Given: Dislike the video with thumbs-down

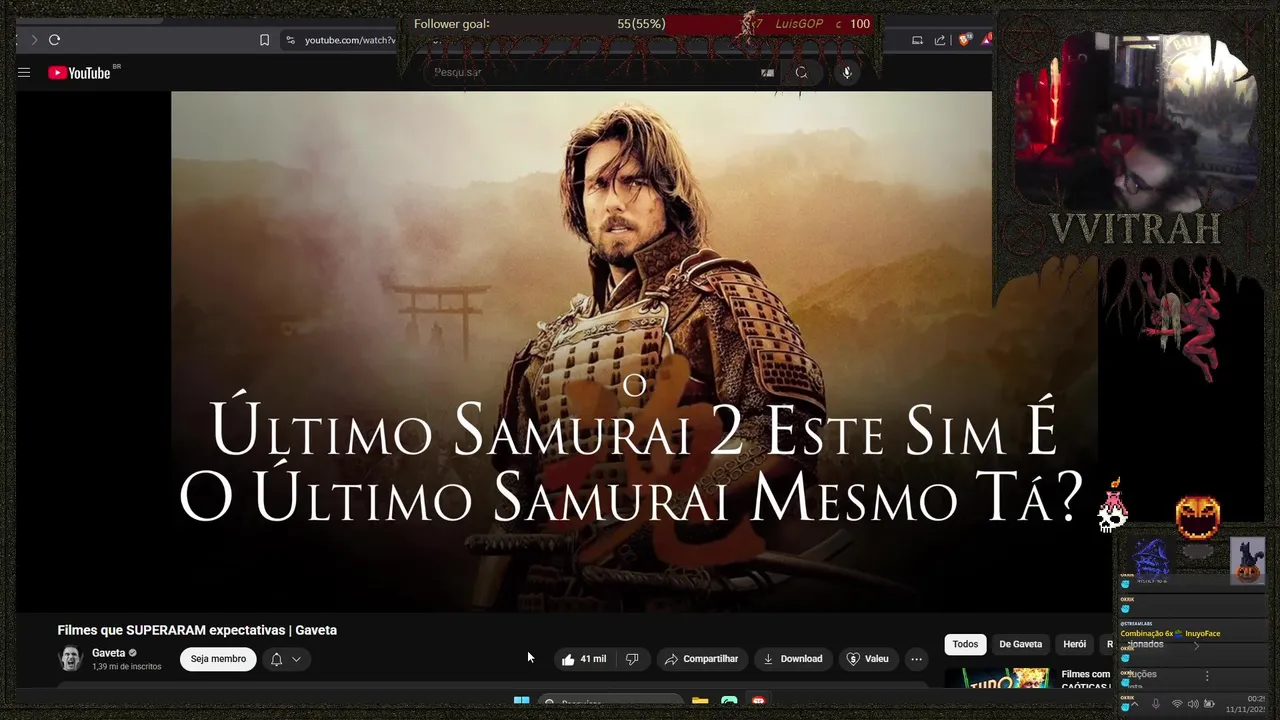Looking at the screenshot, I should coord(632,659).
